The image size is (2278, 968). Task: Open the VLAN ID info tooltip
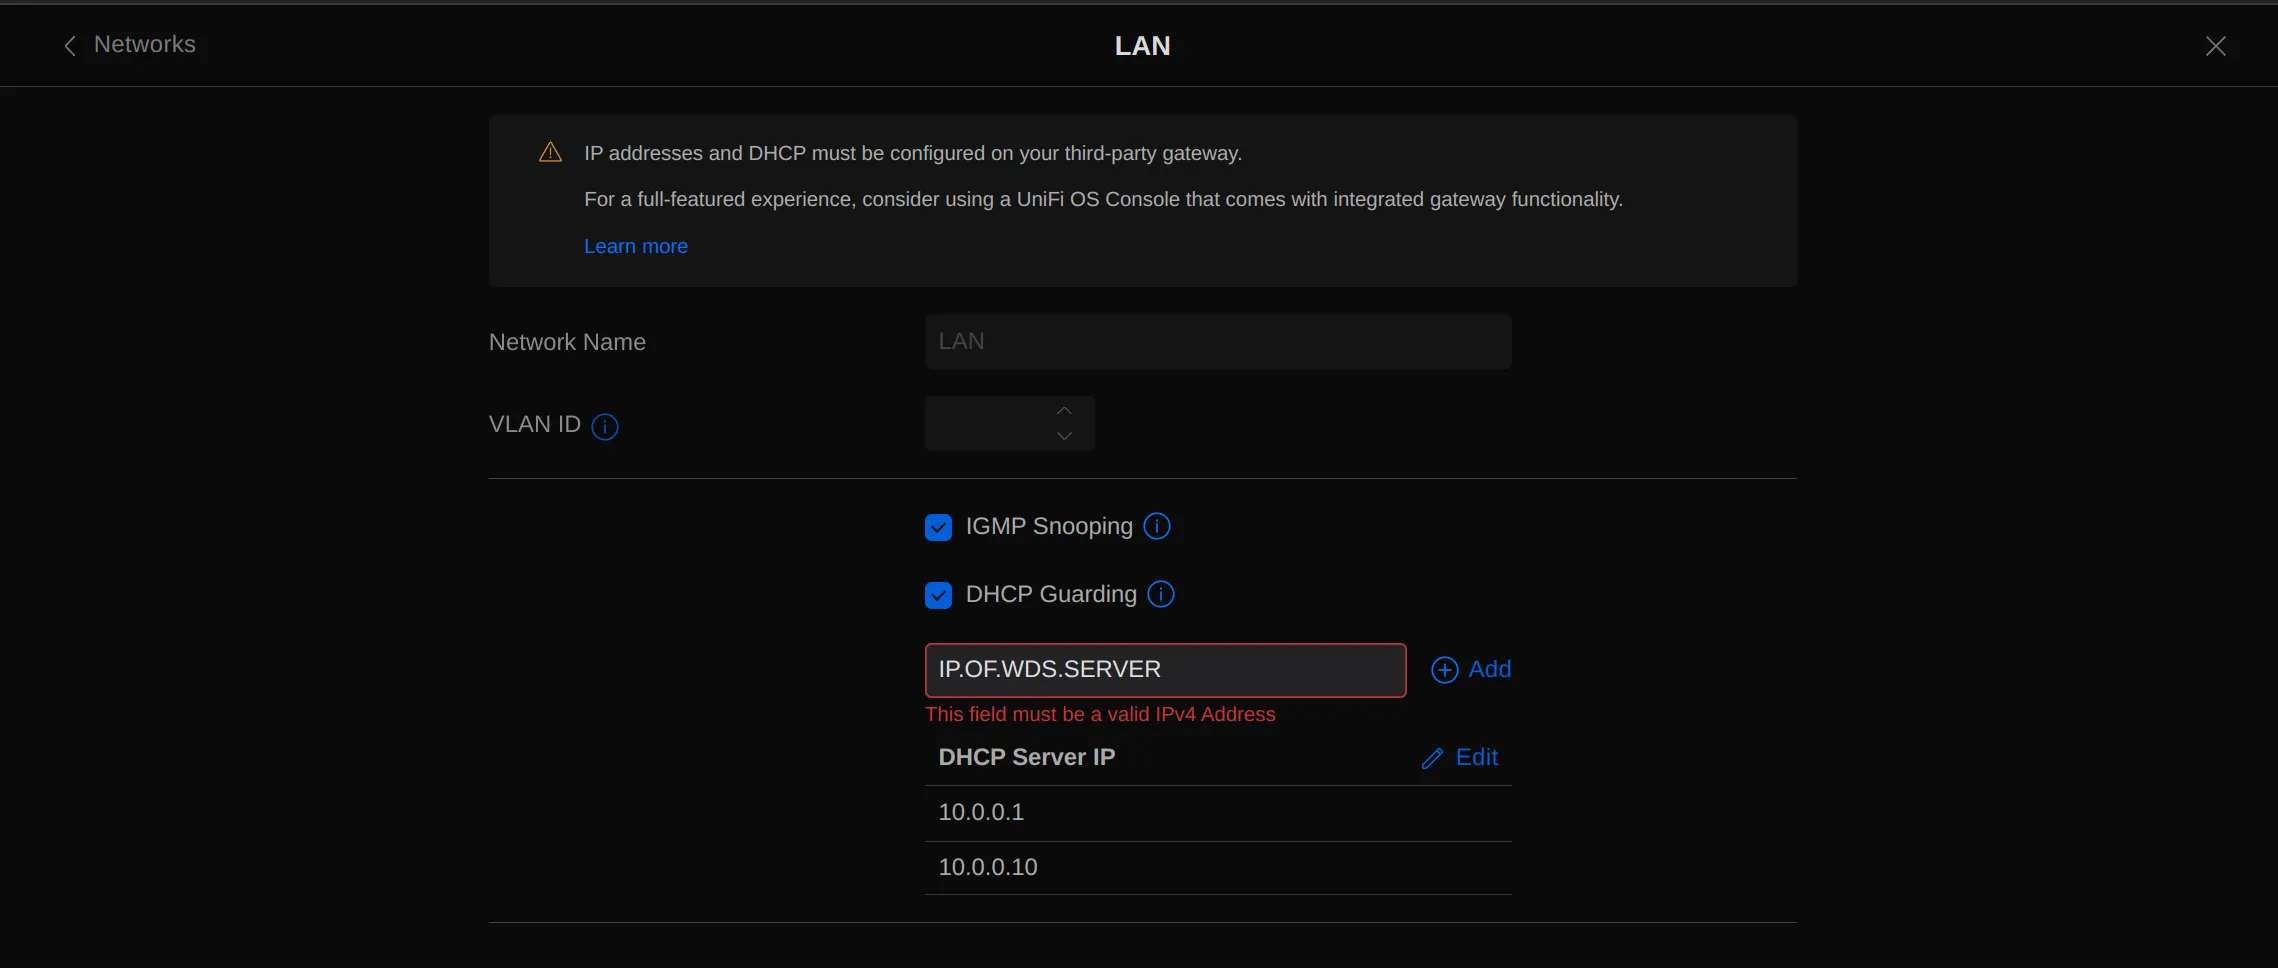tap(605, 426)
